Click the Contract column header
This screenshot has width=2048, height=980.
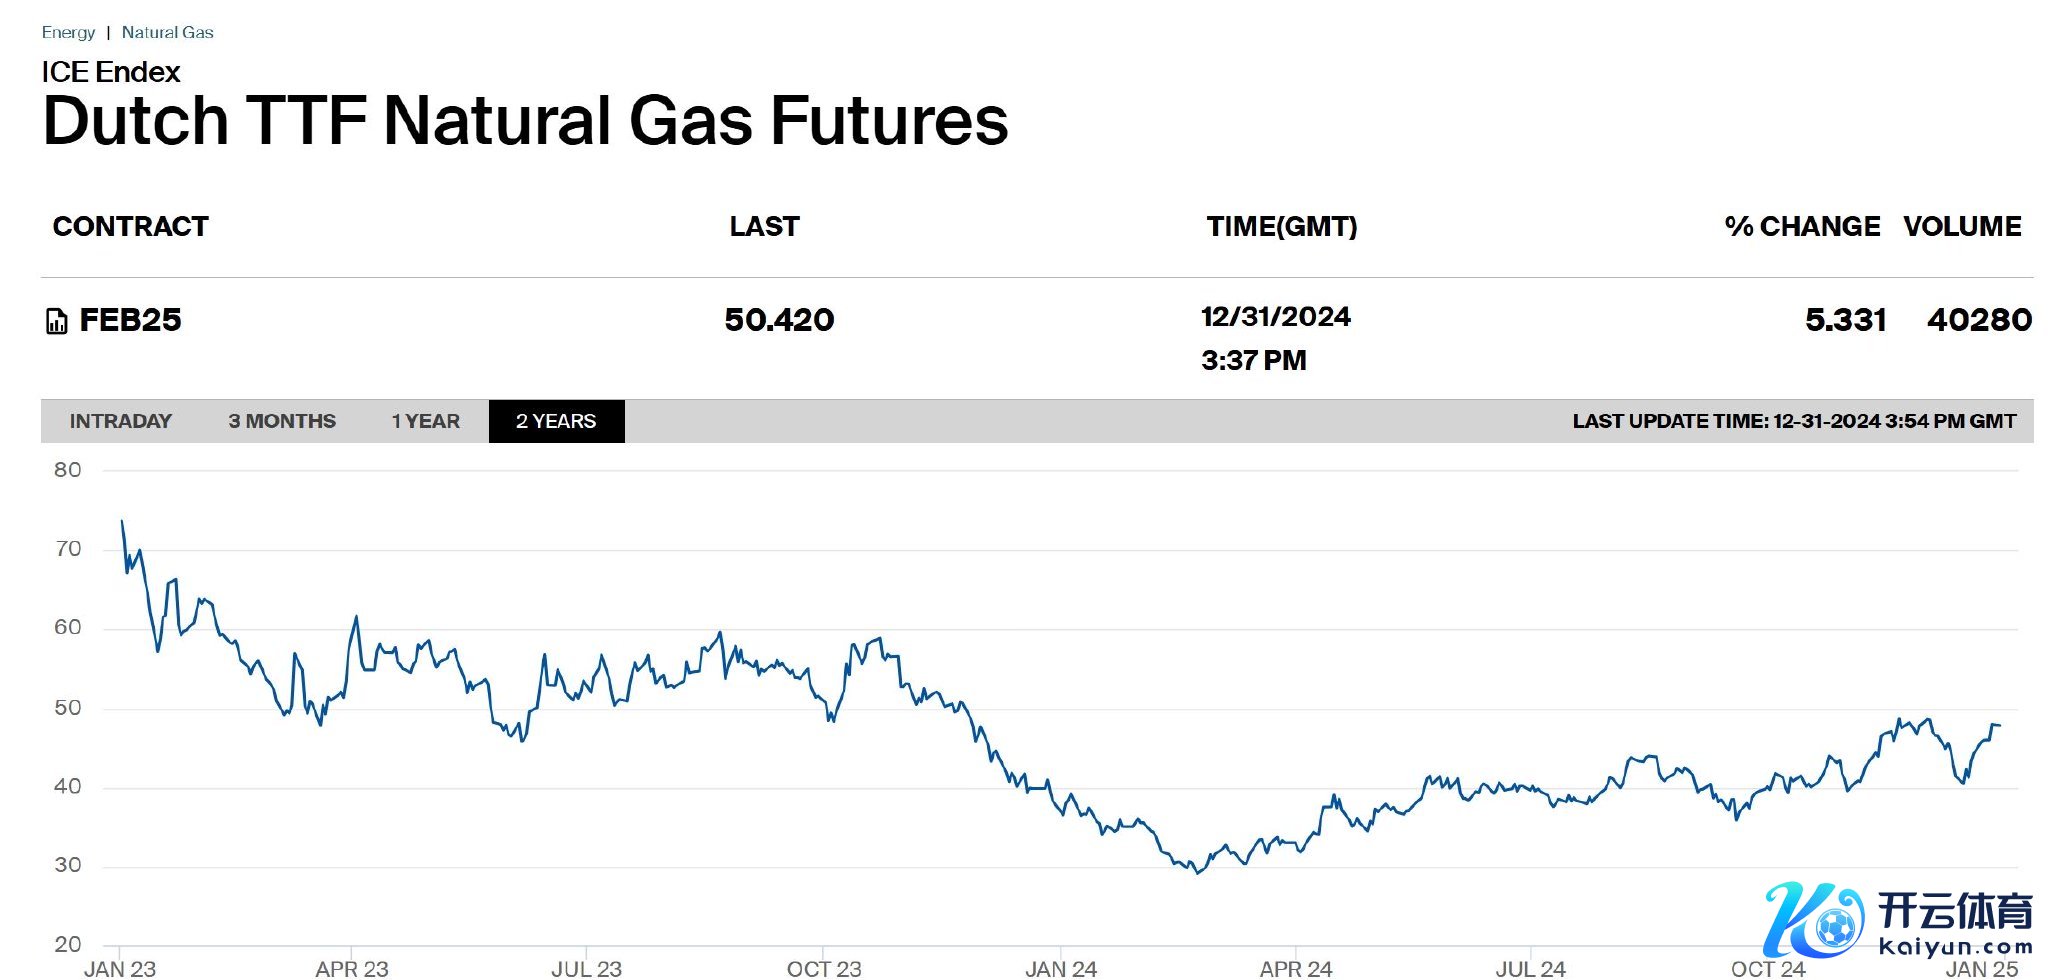[131, 227]
